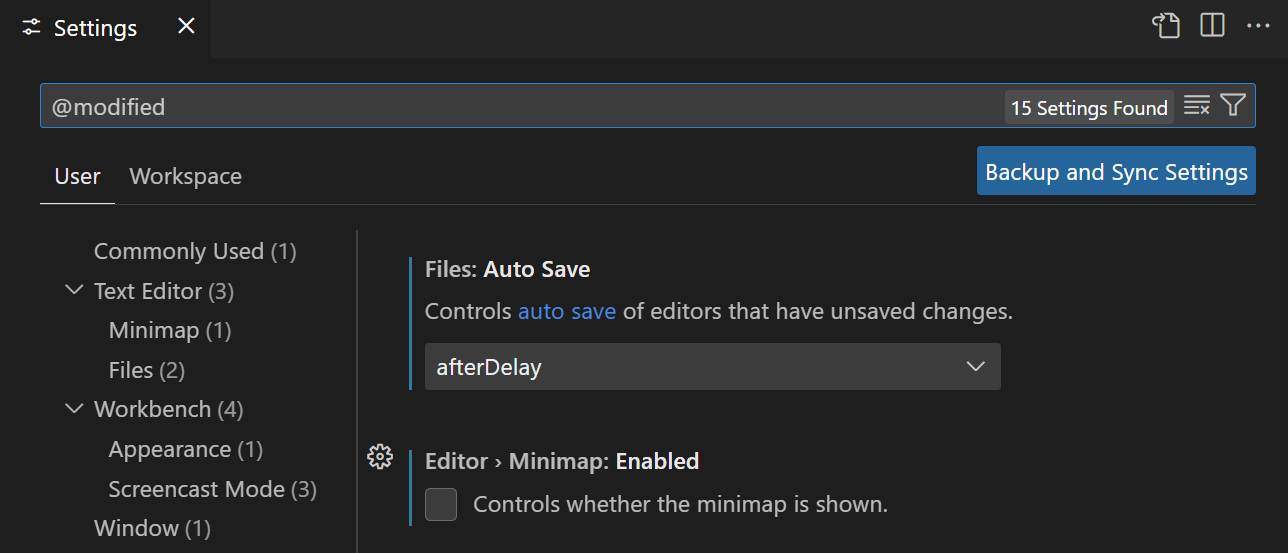Open Settings JSON file icon
1288x553 pixels.
(1166, 26)
